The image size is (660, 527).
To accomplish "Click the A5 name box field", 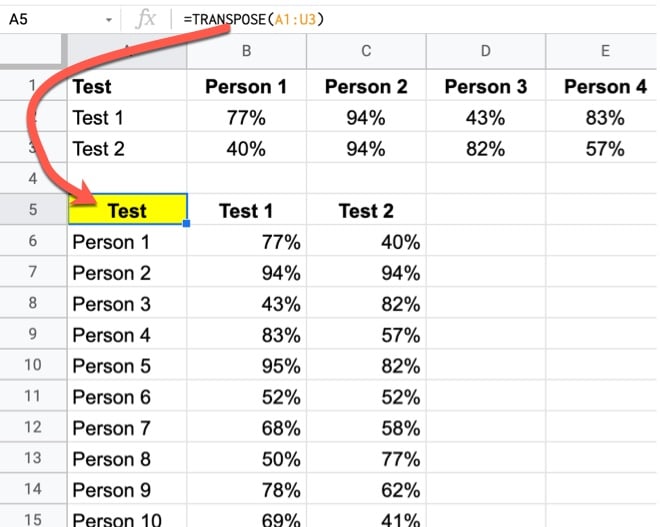I will [x=50, y=19].
